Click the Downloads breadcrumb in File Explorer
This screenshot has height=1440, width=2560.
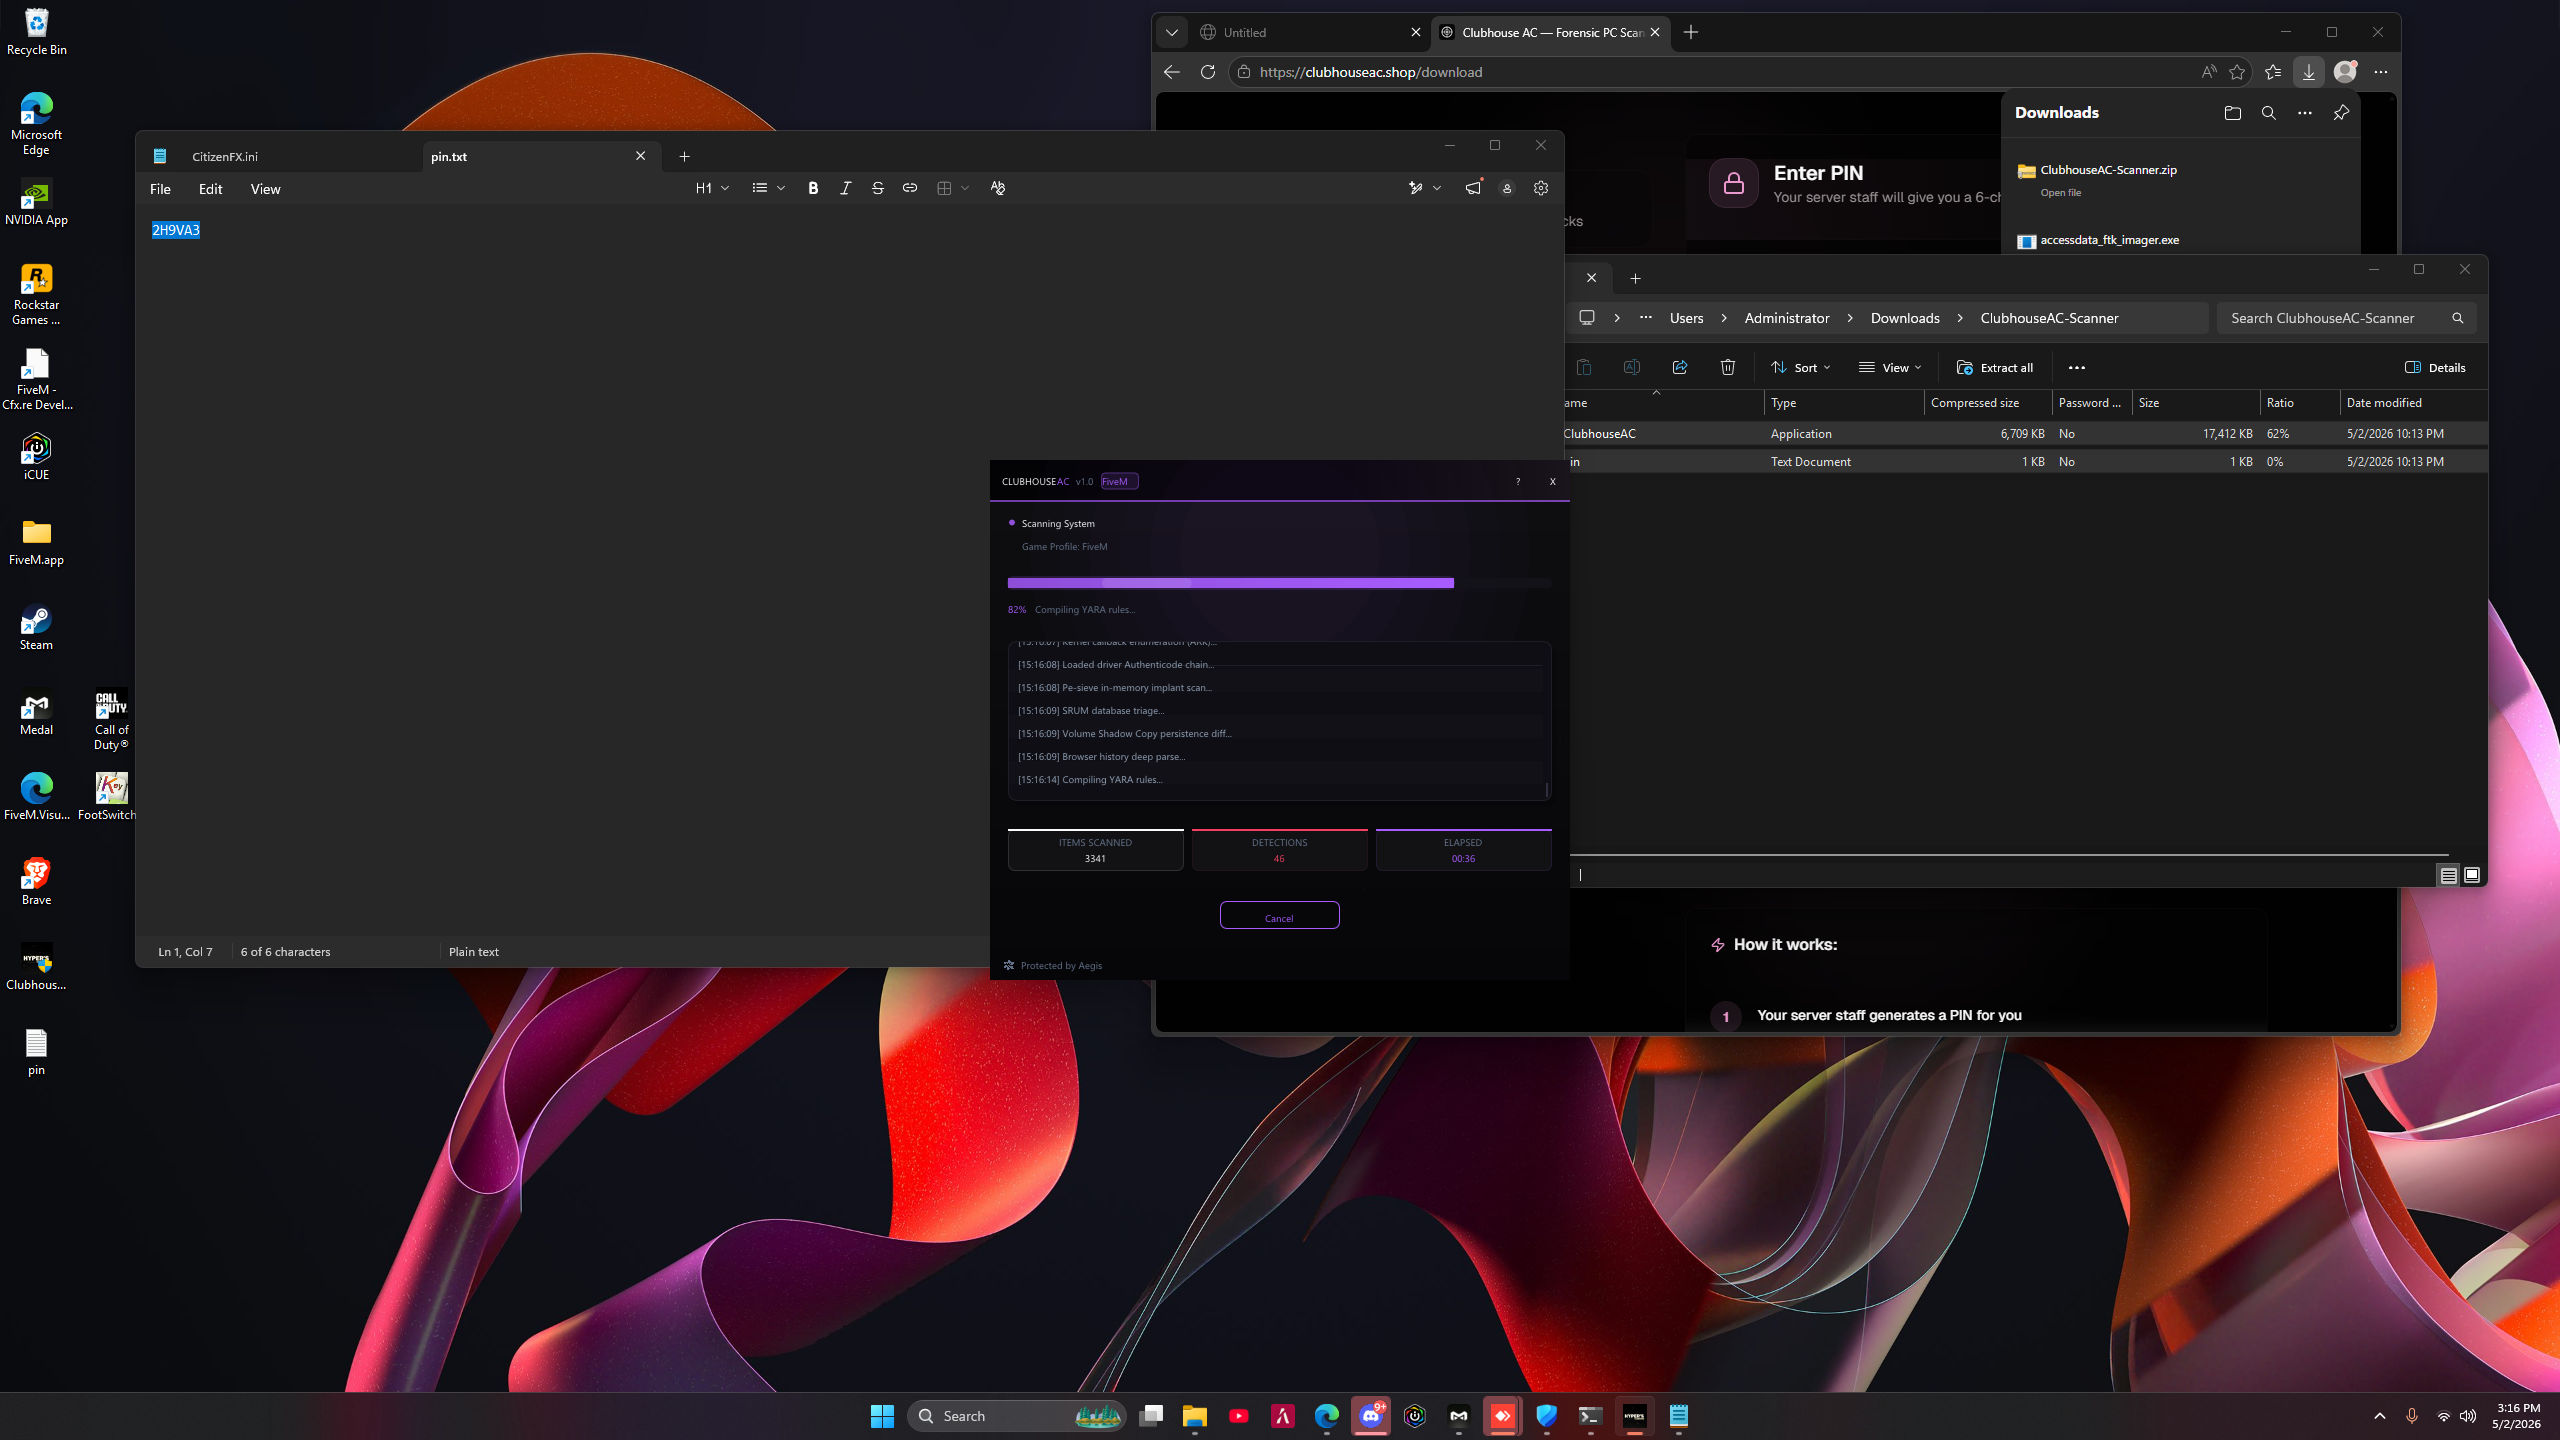[x=1905, y=318]
